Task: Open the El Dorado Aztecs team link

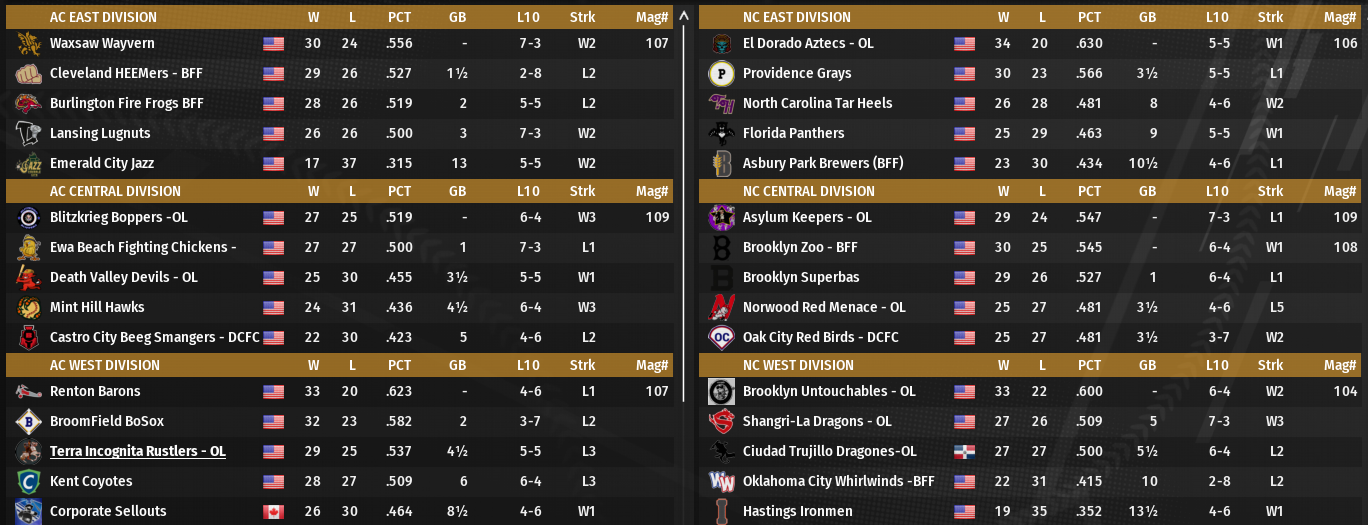Action: pyautogui.click(x=808, y=44)
